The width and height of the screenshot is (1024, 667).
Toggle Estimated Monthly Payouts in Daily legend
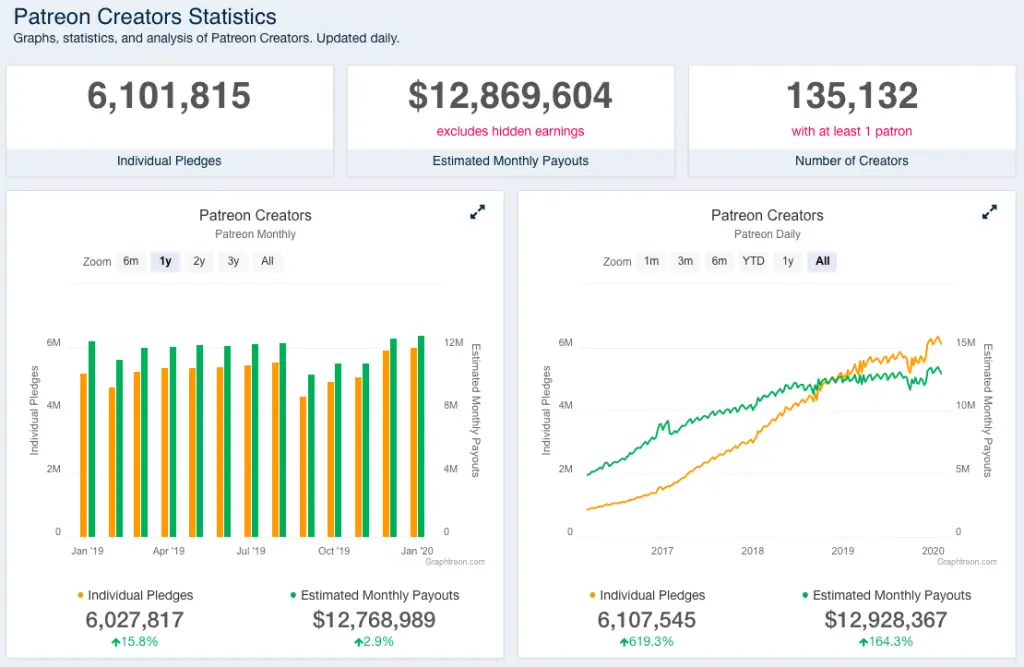886,595
